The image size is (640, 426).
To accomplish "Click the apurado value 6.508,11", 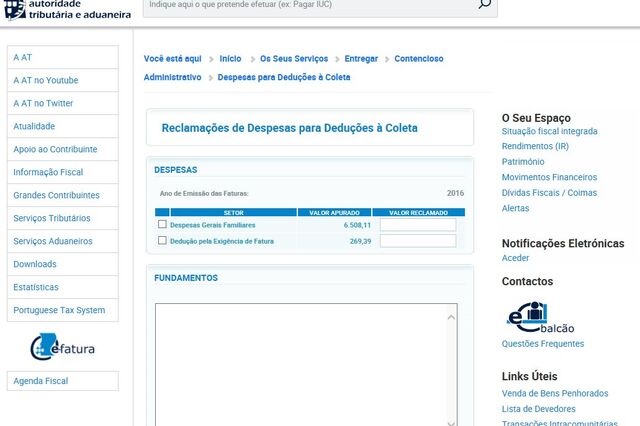I will (357, 225).
